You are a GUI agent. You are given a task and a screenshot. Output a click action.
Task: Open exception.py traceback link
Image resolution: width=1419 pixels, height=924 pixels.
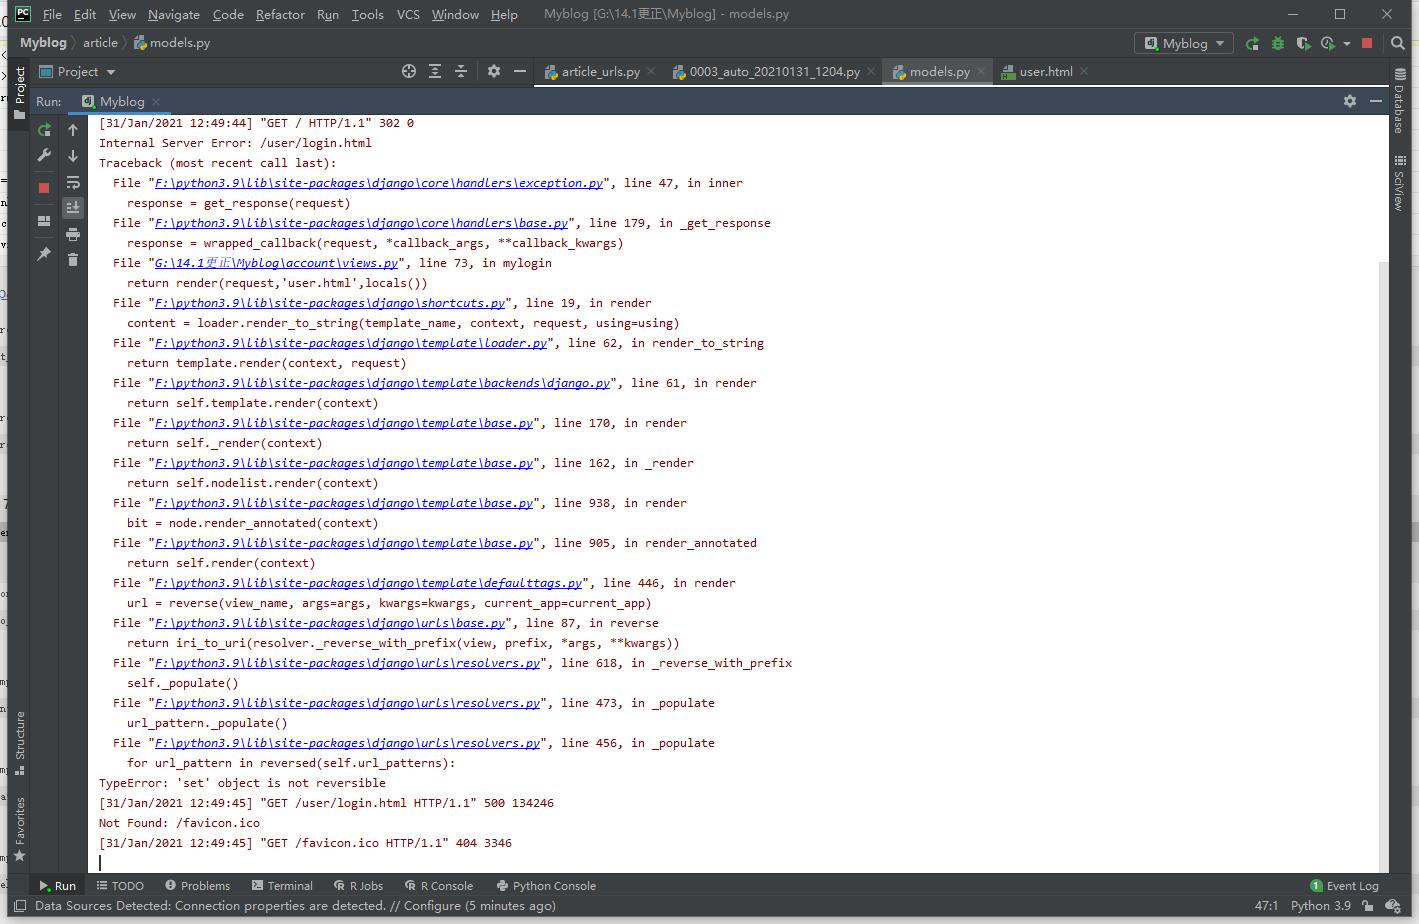click(379, 183)
